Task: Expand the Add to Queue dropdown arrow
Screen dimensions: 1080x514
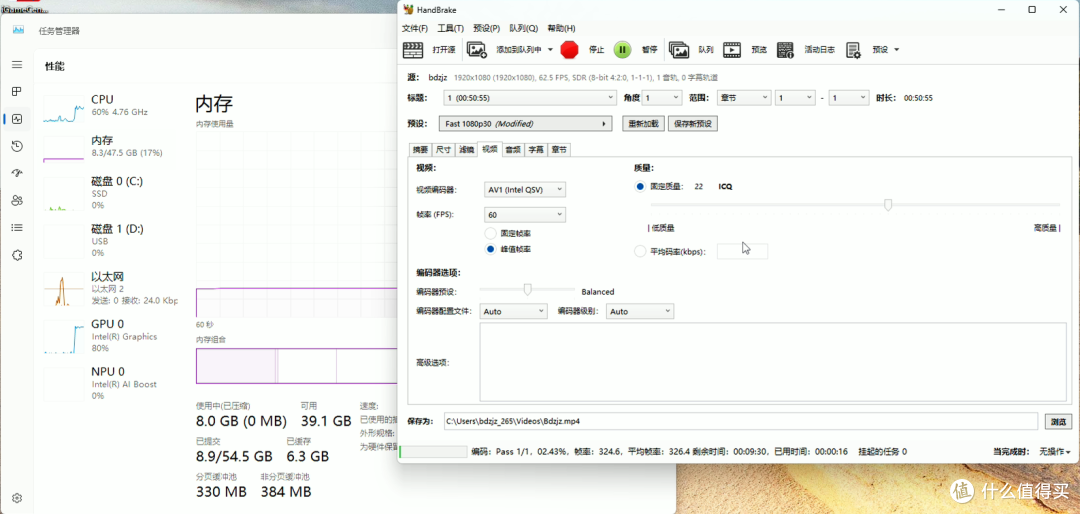Action: click(550, 50)
